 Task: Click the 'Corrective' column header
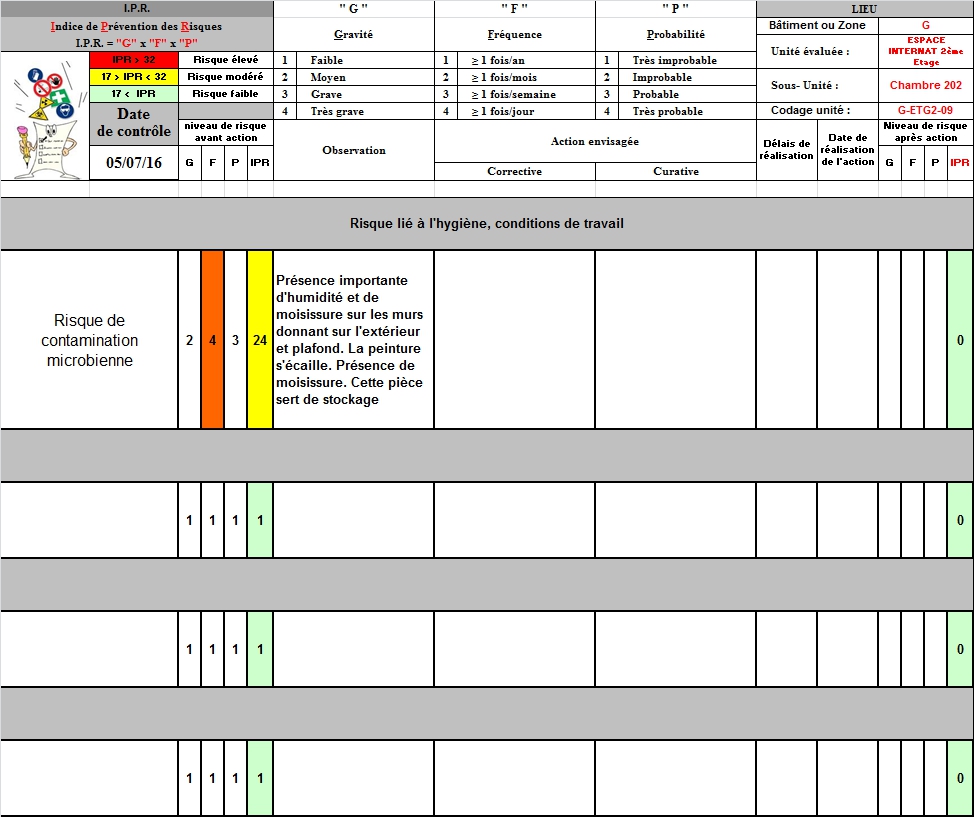(x=514, y=172)
